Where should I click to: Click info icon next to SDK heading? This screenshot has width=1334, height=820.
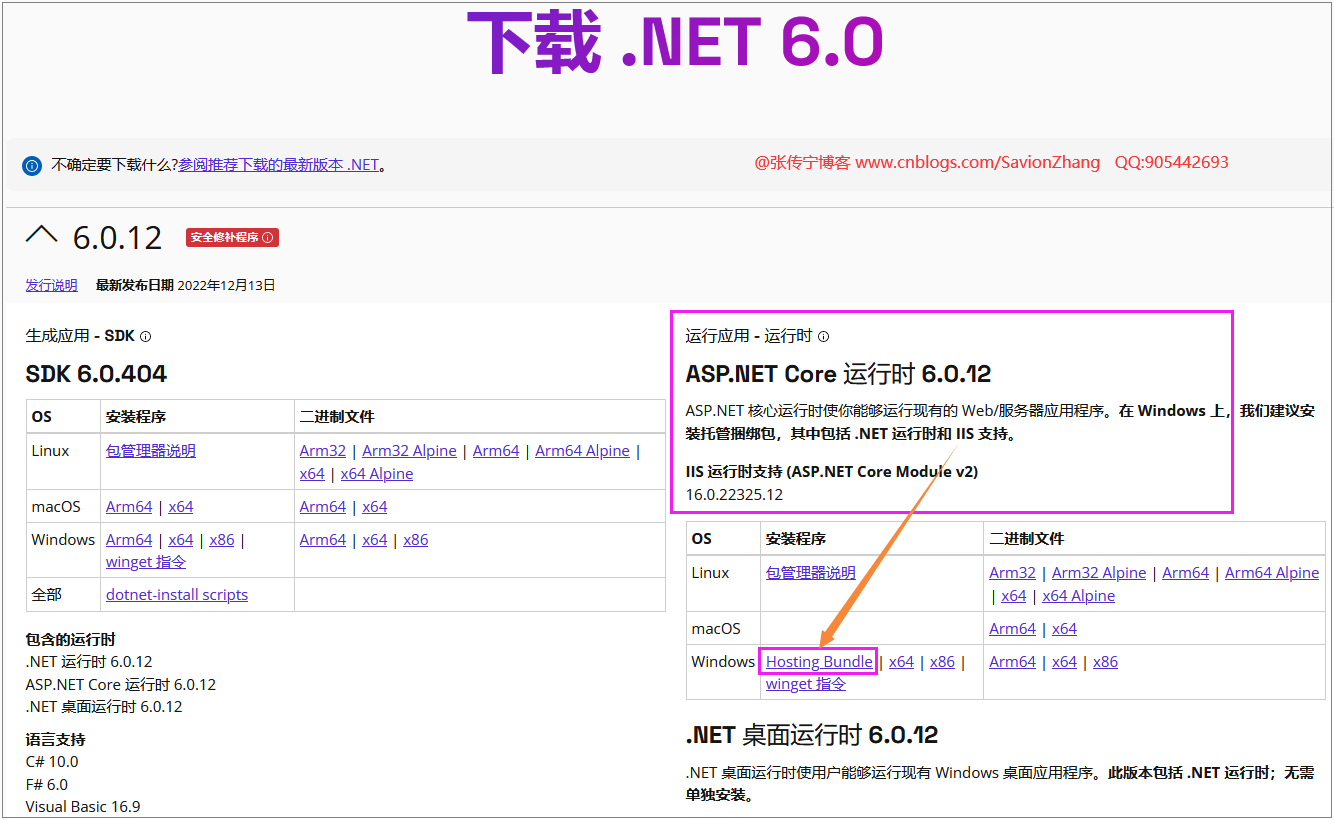[x=146, y=337]
